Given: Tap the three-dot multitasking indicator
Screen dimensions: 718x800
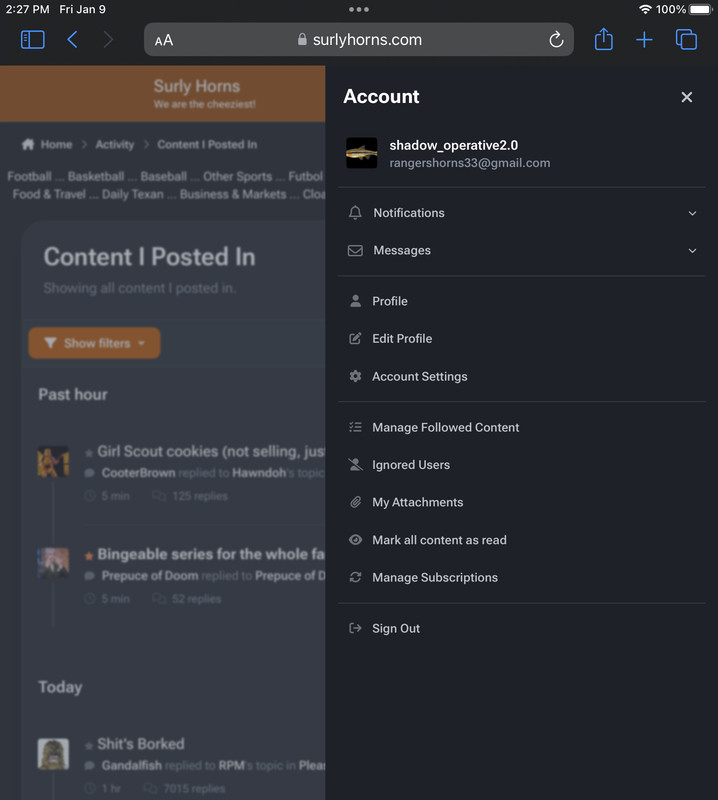Looking at the screenshot, I should [359, 9].
